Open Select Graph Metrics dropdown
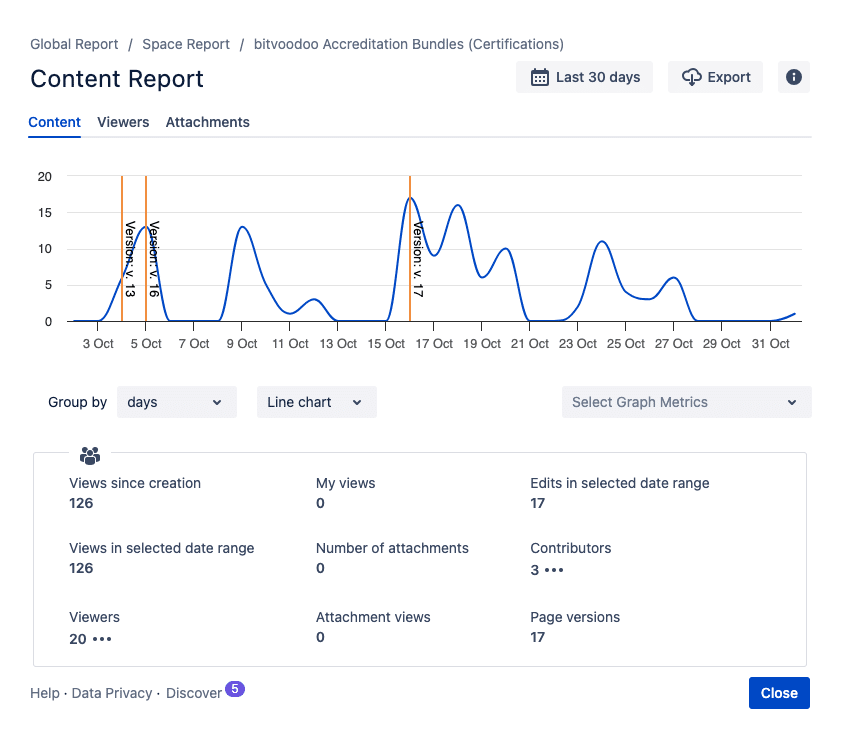Screen dimensions: 842x734 687,402
